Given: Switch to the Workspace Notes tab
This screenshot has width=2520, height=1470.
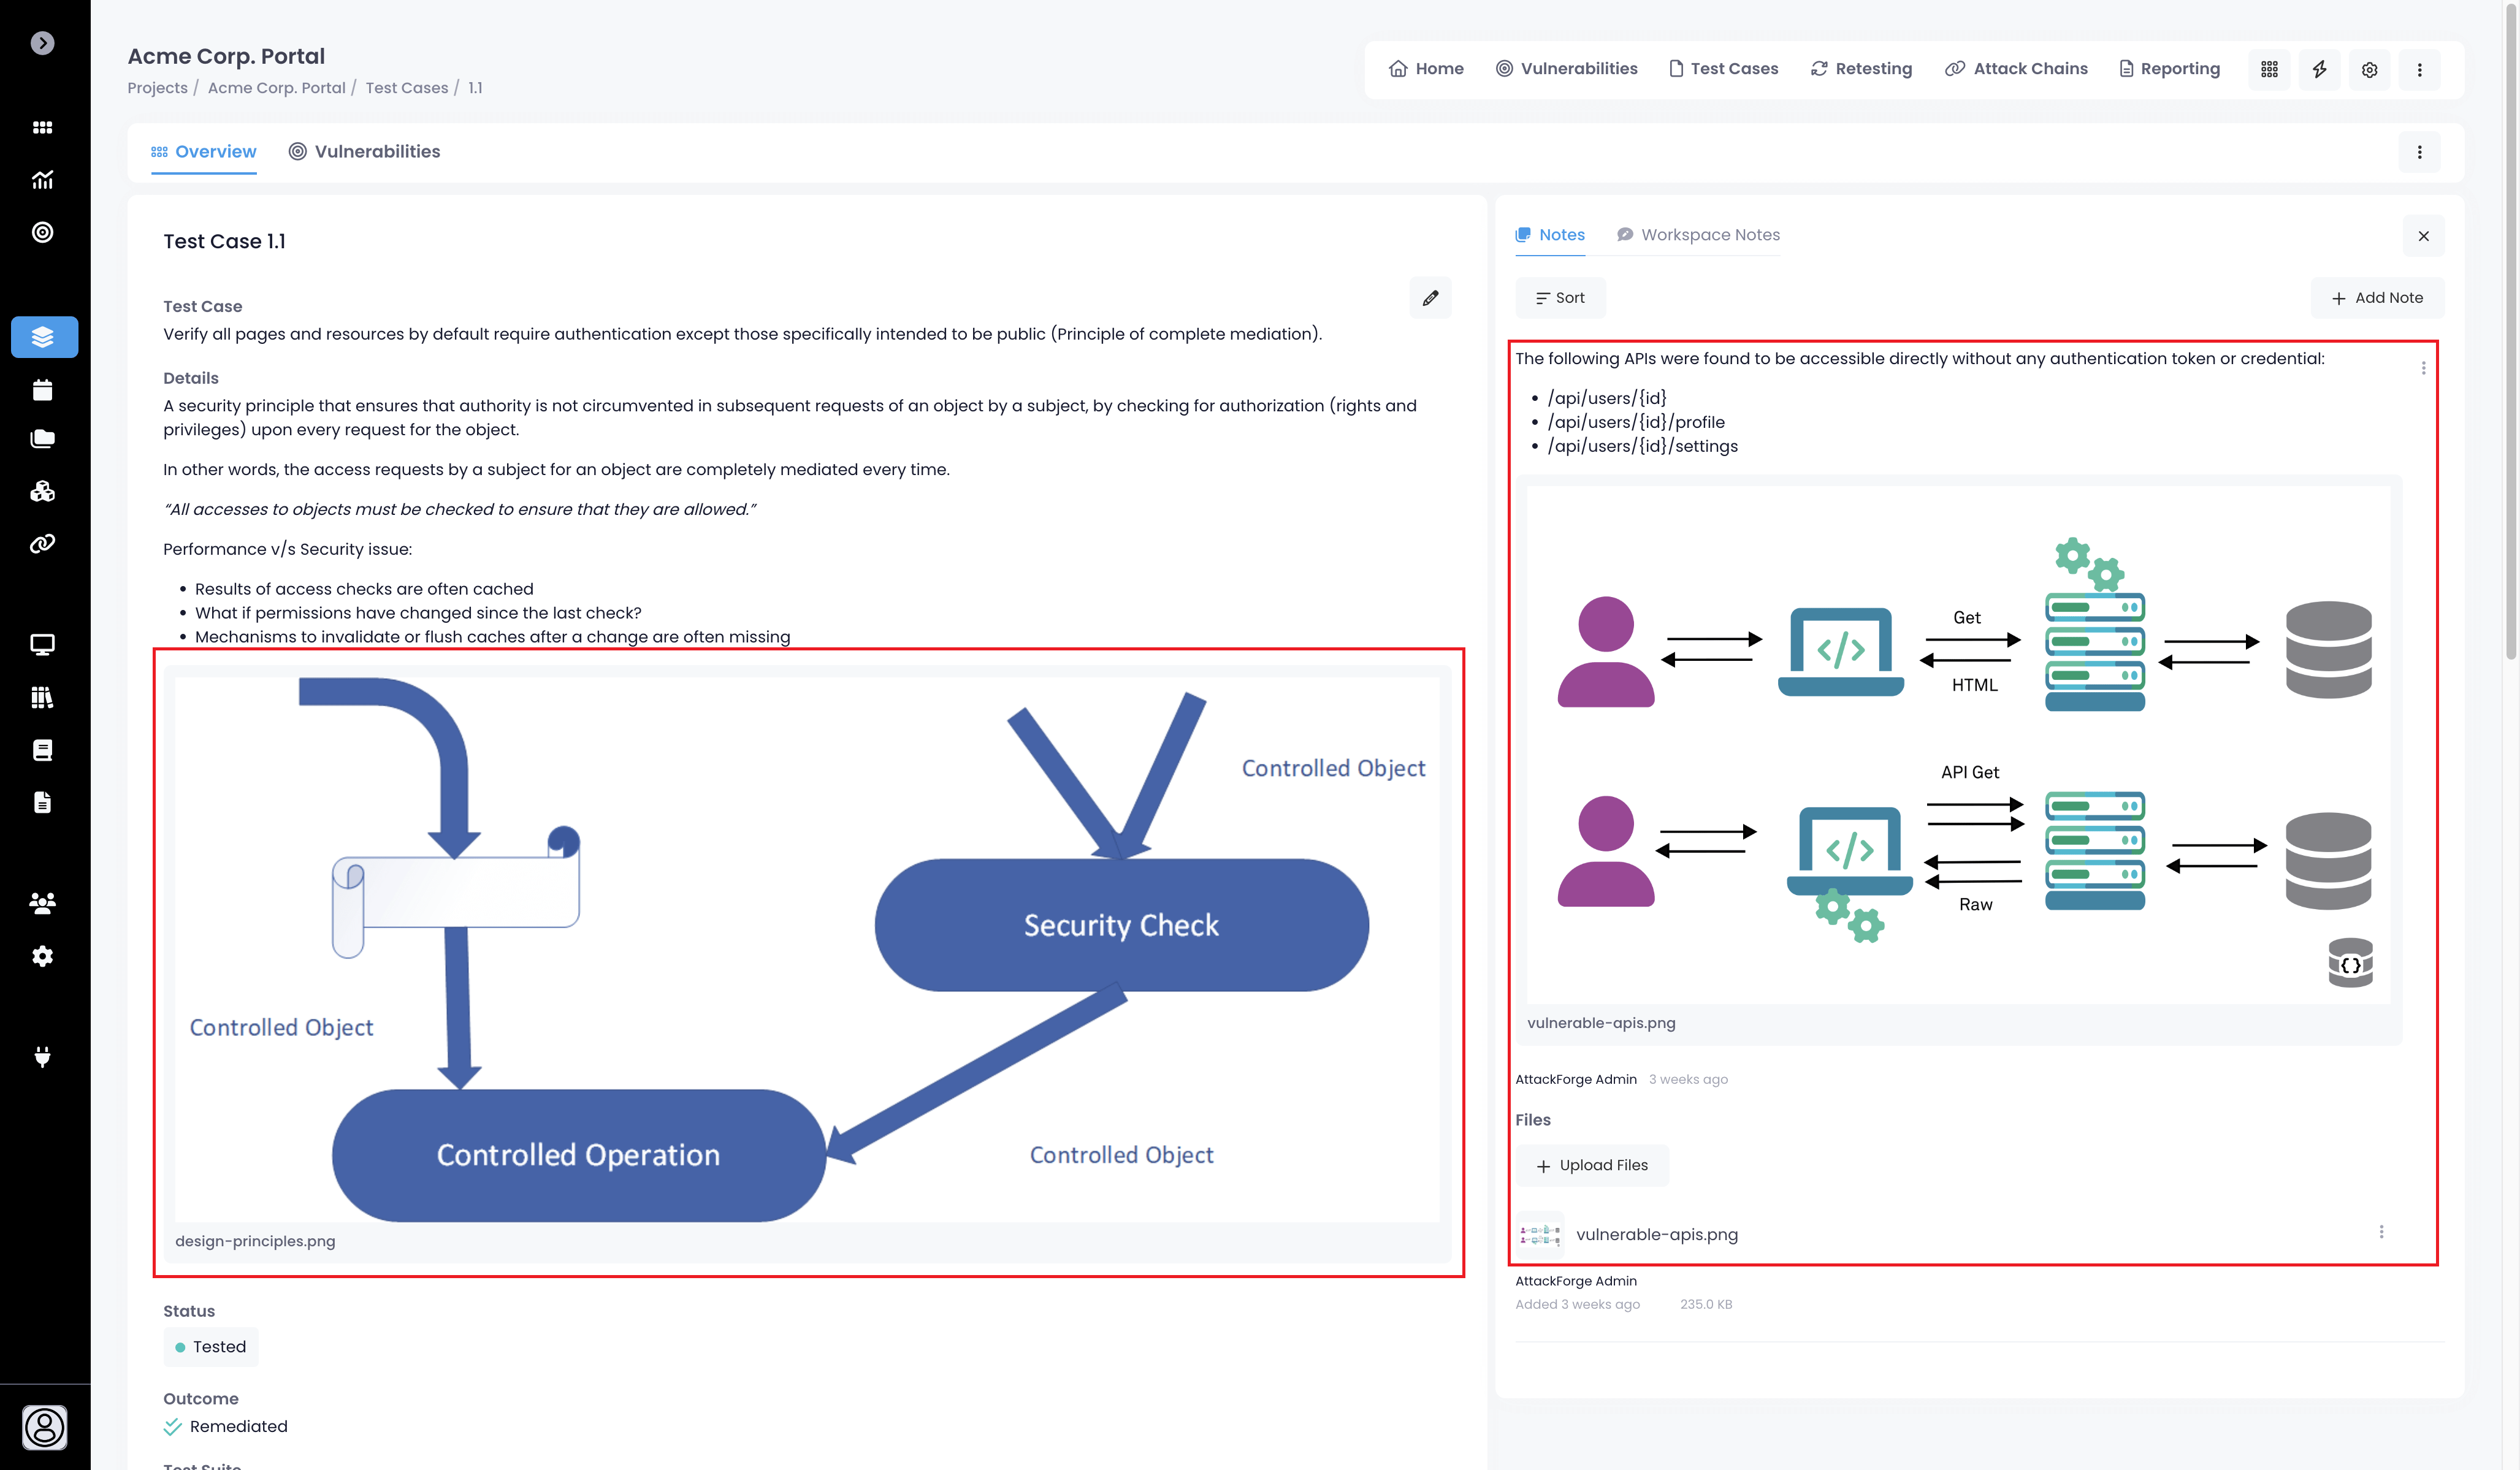Looking at the screenshot, I should (x=1698, y=235).
